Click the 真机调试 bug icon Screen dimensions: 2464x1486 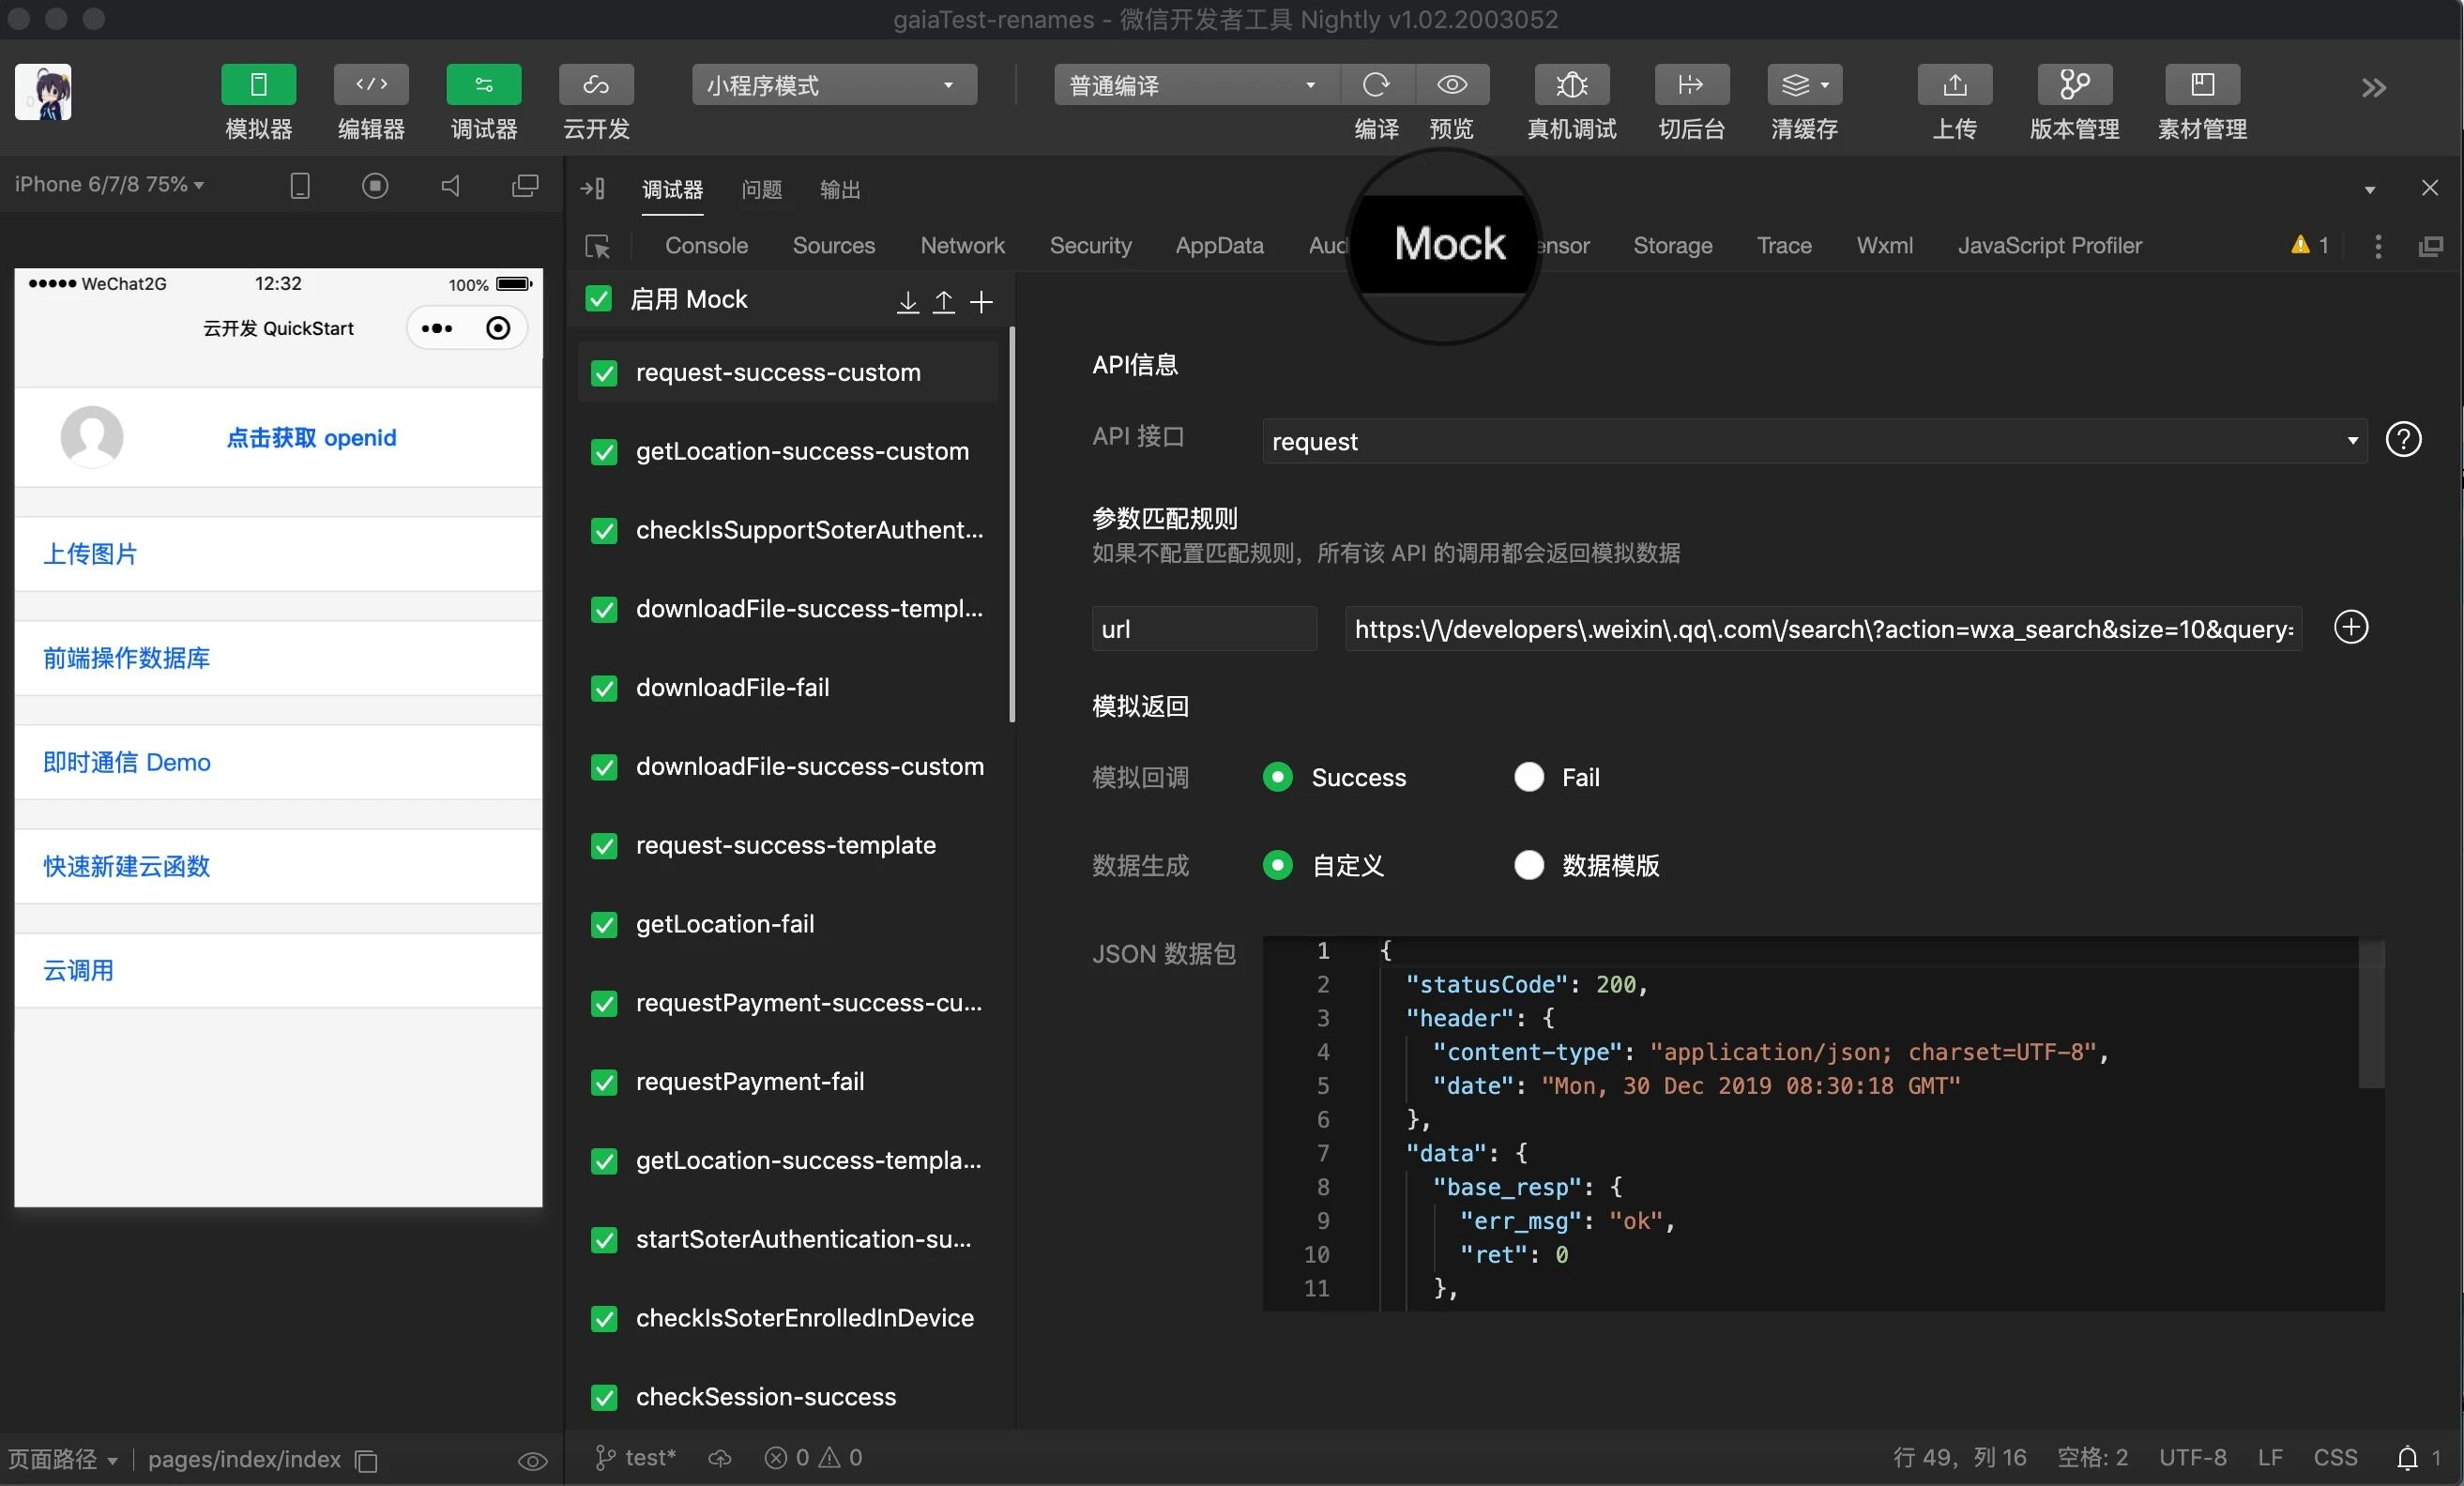(1571, 85)
